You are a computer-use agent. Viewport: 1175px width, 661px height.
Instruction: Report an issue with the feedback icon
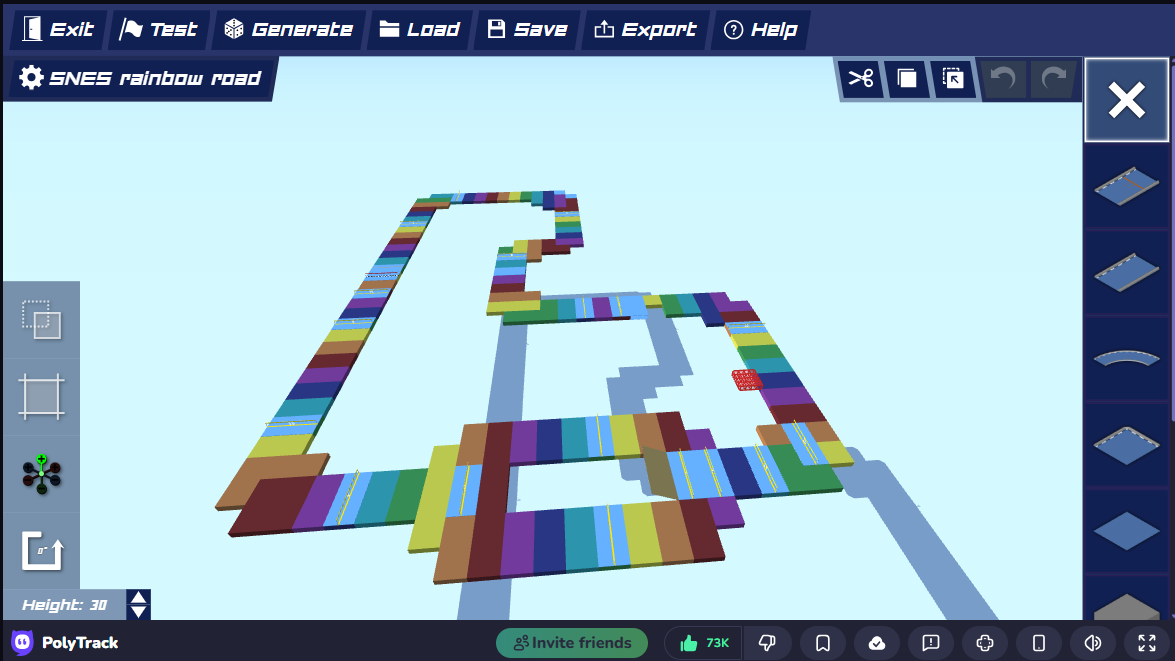tap(931, 643)
